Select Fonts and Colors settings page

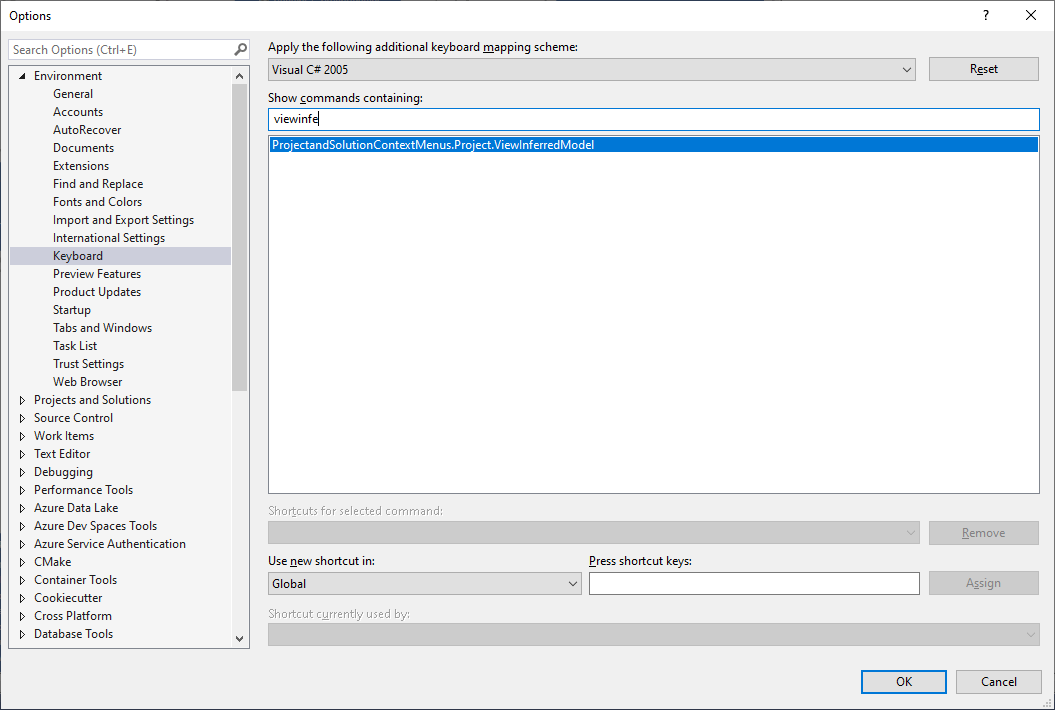coord(97,201)
